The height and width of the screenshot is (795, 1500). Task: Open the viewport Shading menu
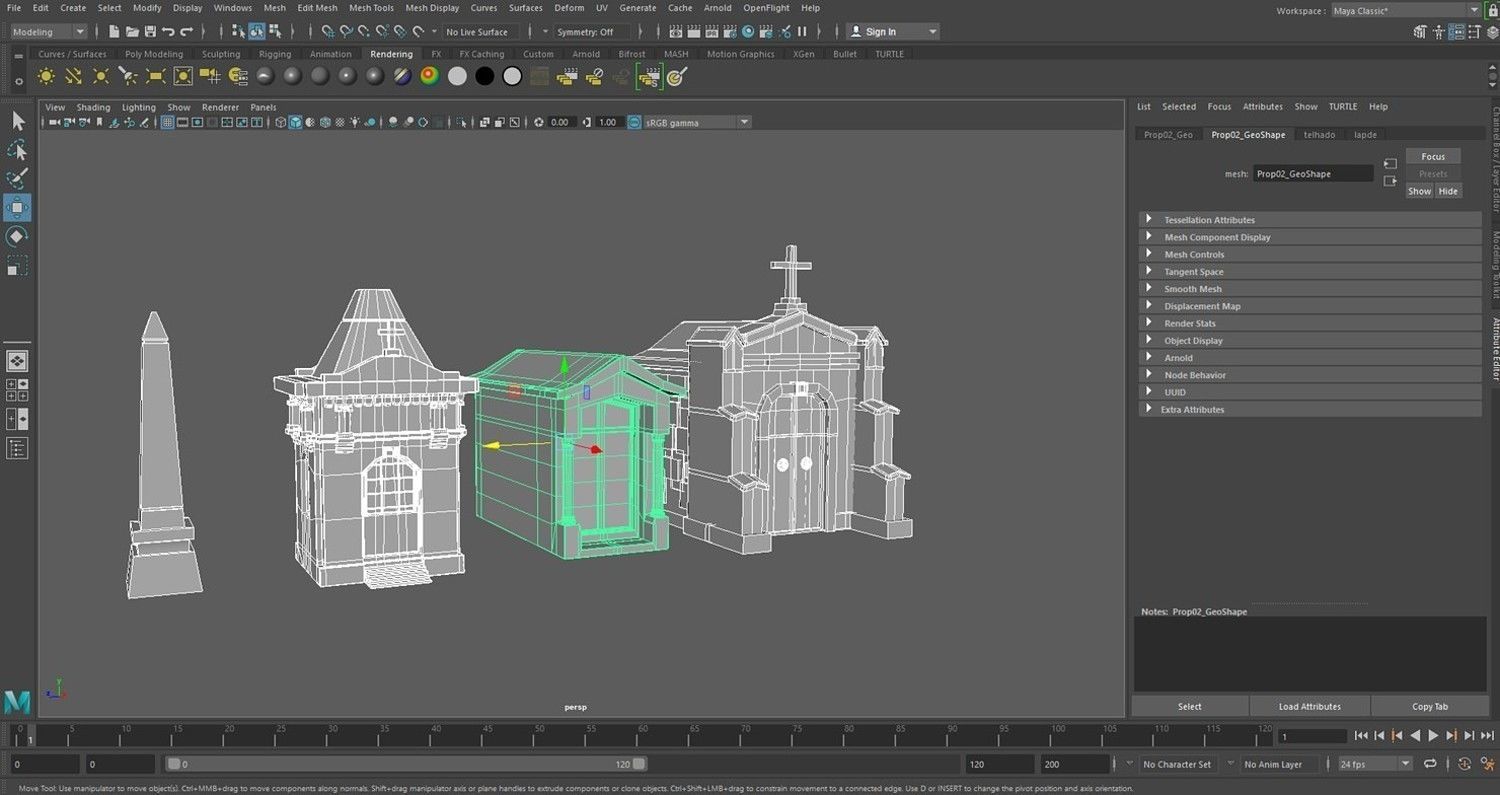93,107
